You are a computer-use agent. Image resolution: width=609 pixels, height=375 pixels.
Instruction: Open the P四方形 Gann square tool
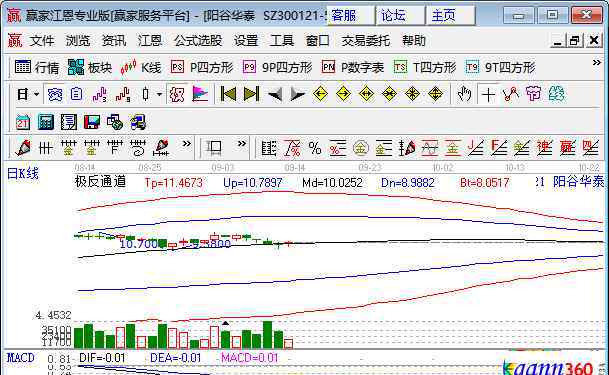(x=202, y=68)
